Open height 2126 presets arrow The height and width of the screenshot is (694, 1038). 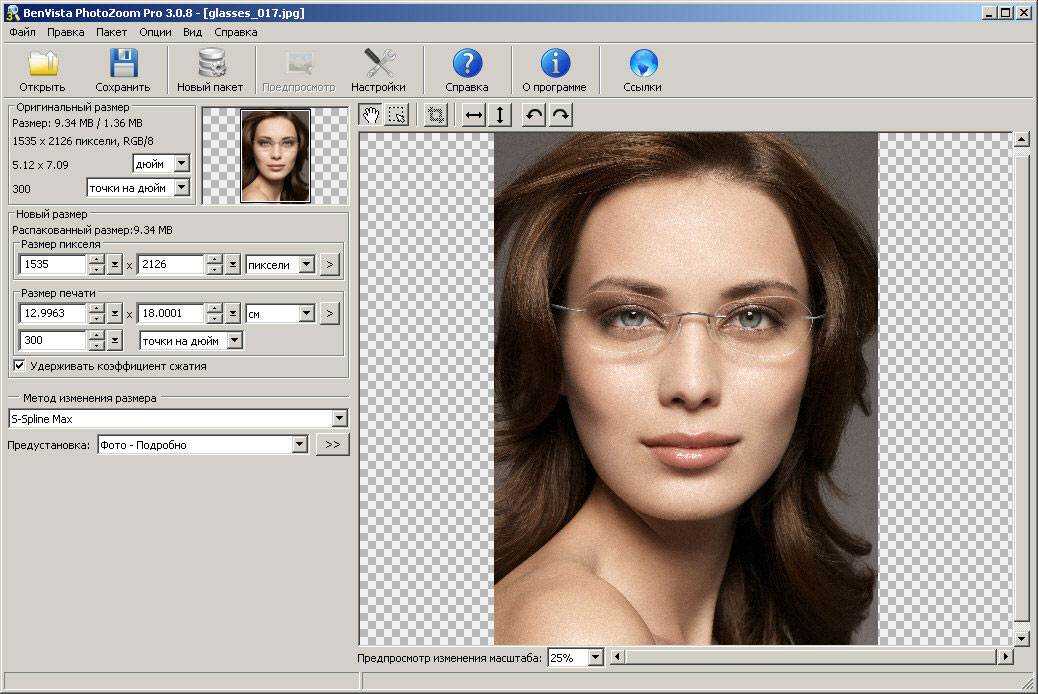232,264
